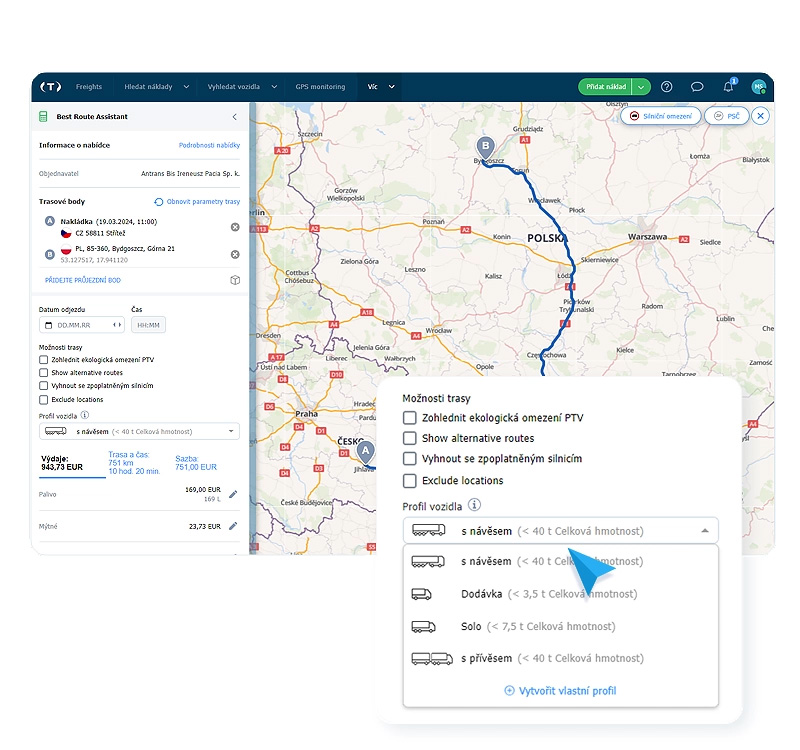Enable Zohlednit ekologická omezení PTV in popup

click(410, 418)
